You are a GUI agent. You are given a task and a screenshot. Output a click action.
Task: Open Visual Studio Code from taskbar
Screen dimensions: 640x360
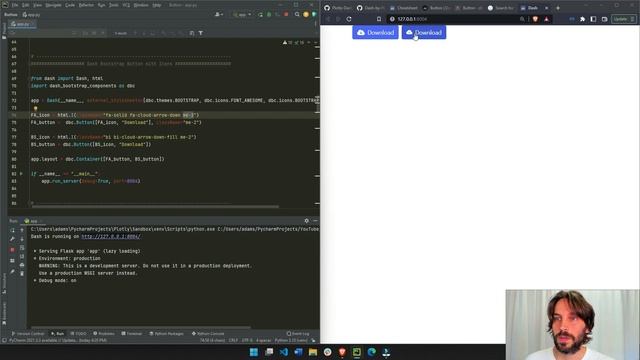(284, 352)
